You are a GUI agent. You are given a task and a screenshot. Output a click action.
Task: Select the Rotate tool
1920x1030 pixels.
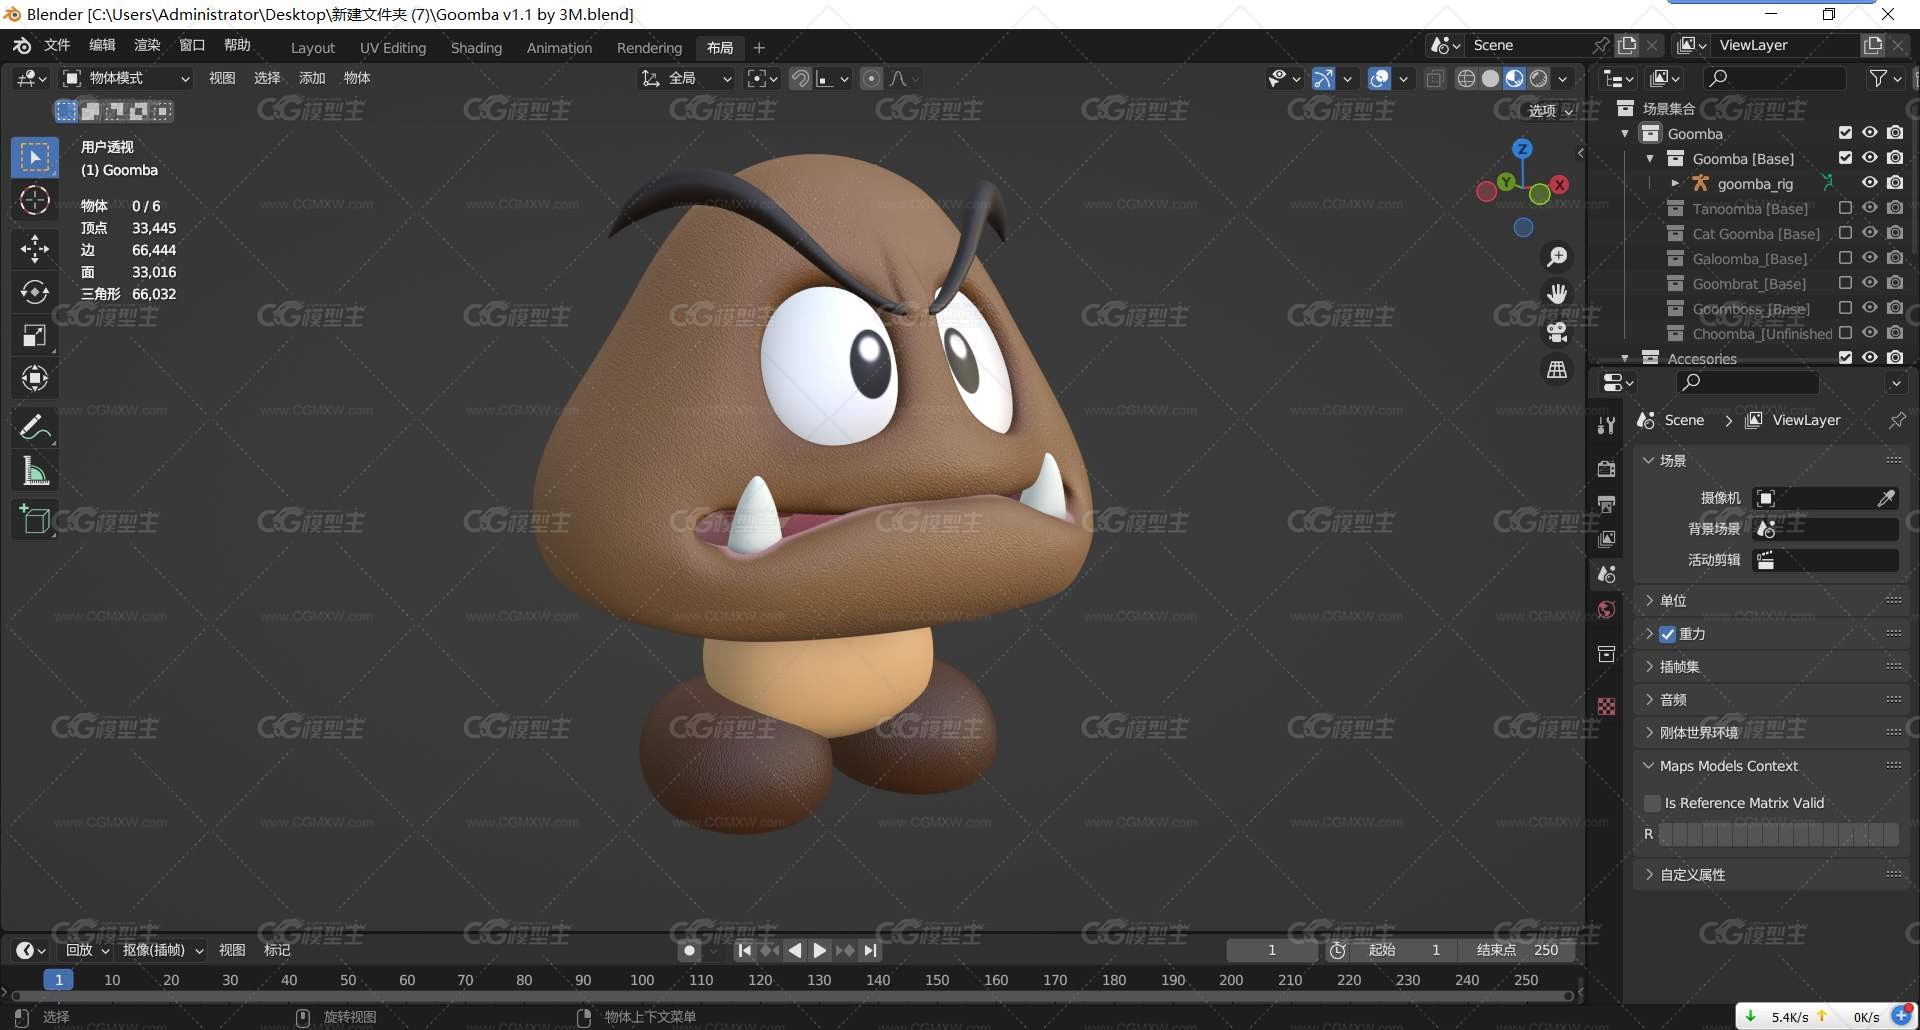35,292
